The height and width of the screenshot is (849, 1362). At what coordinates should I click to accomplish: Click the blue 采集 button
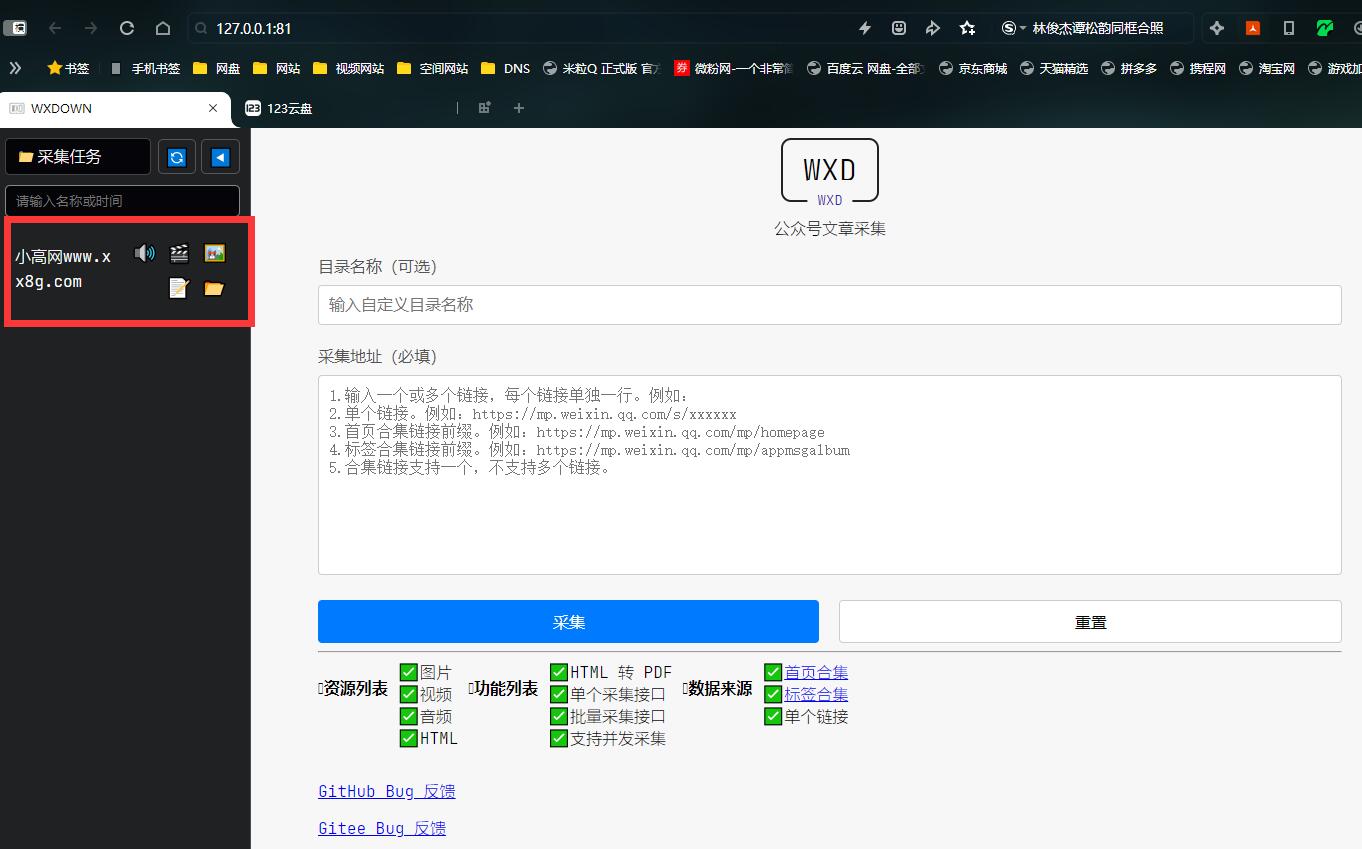[568, 621]
